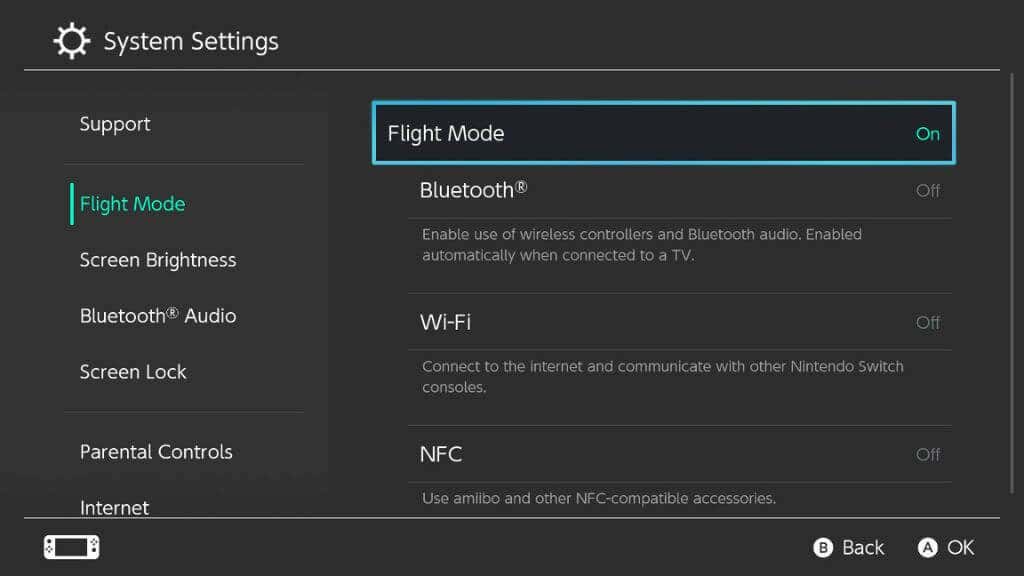Open Parental Controls section
This screenshot has height=576, width=1024.
[x=156, y=452]
